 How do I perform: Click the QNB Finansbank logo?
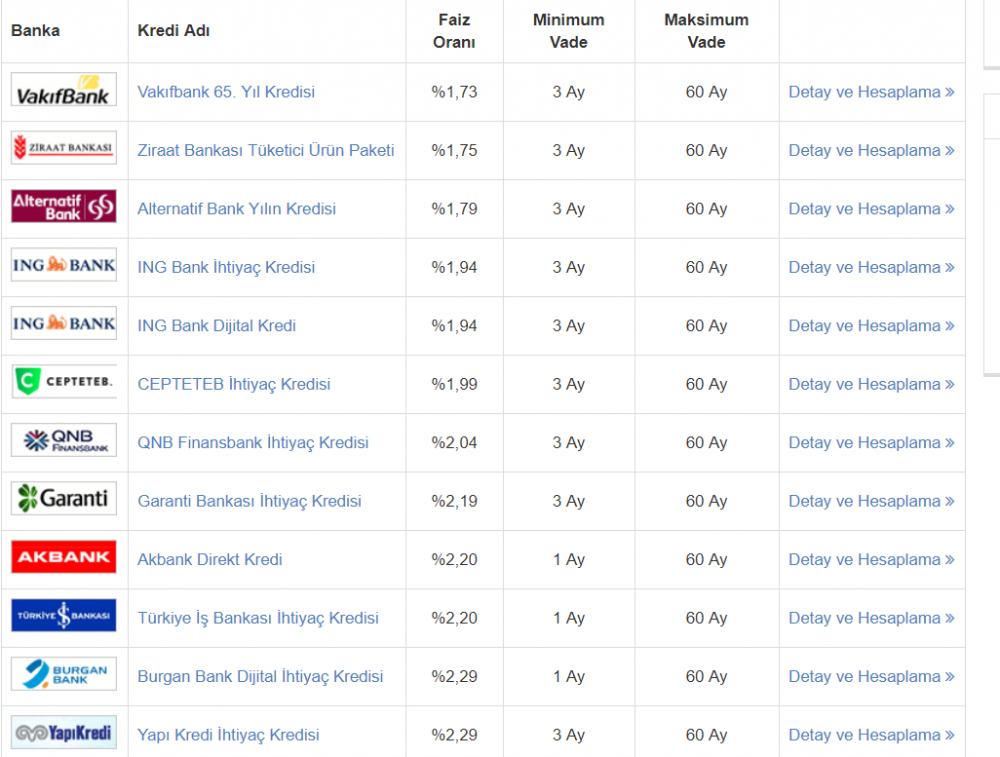64,440
